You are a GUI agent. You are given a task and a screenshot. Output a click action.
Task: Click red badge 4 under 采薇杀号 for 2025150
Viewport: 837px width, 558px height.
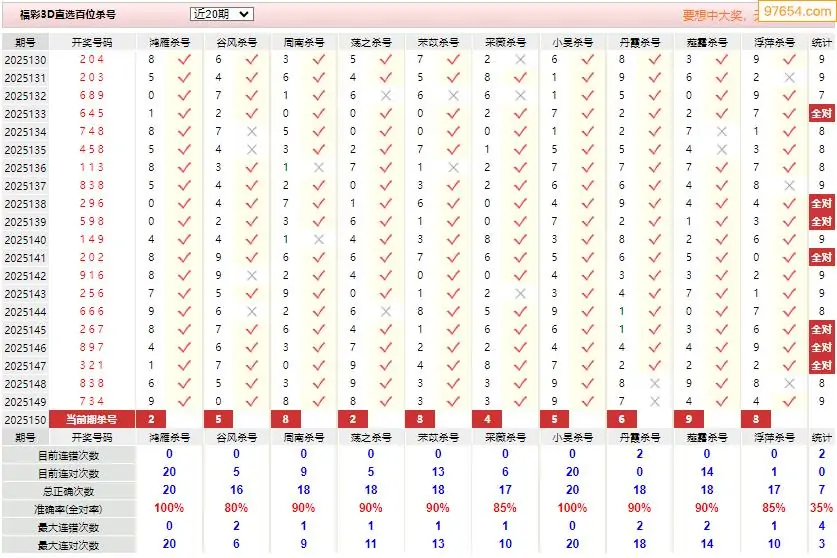pos(487,419)
